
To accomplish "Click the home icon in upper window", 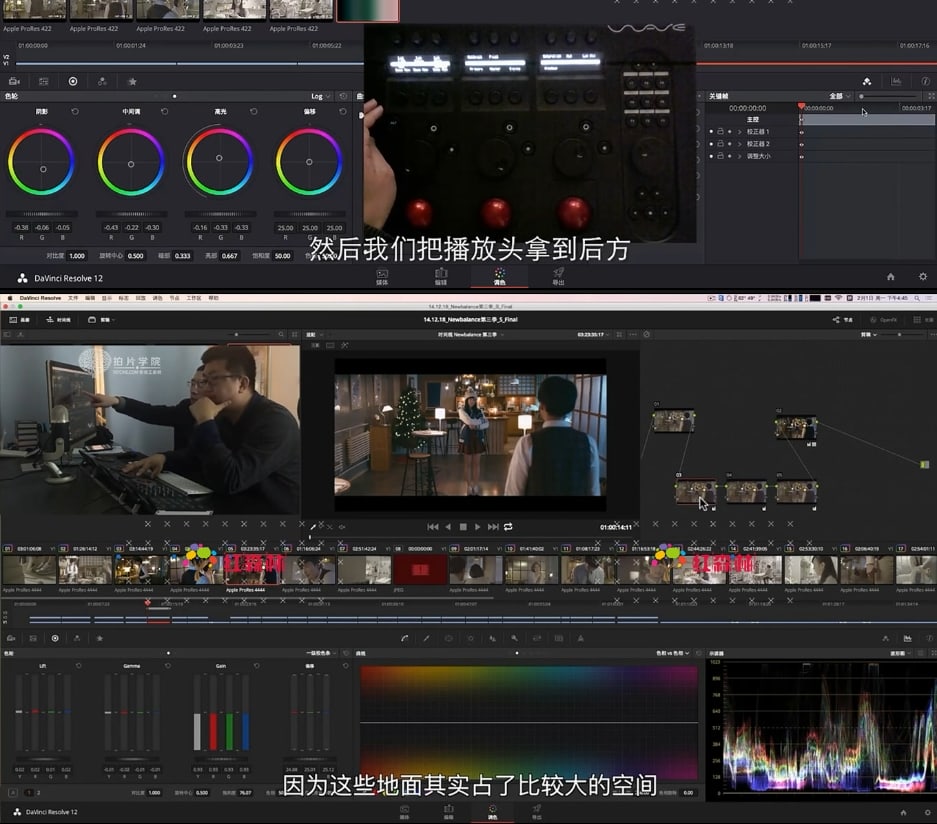I will coord(890,277).
